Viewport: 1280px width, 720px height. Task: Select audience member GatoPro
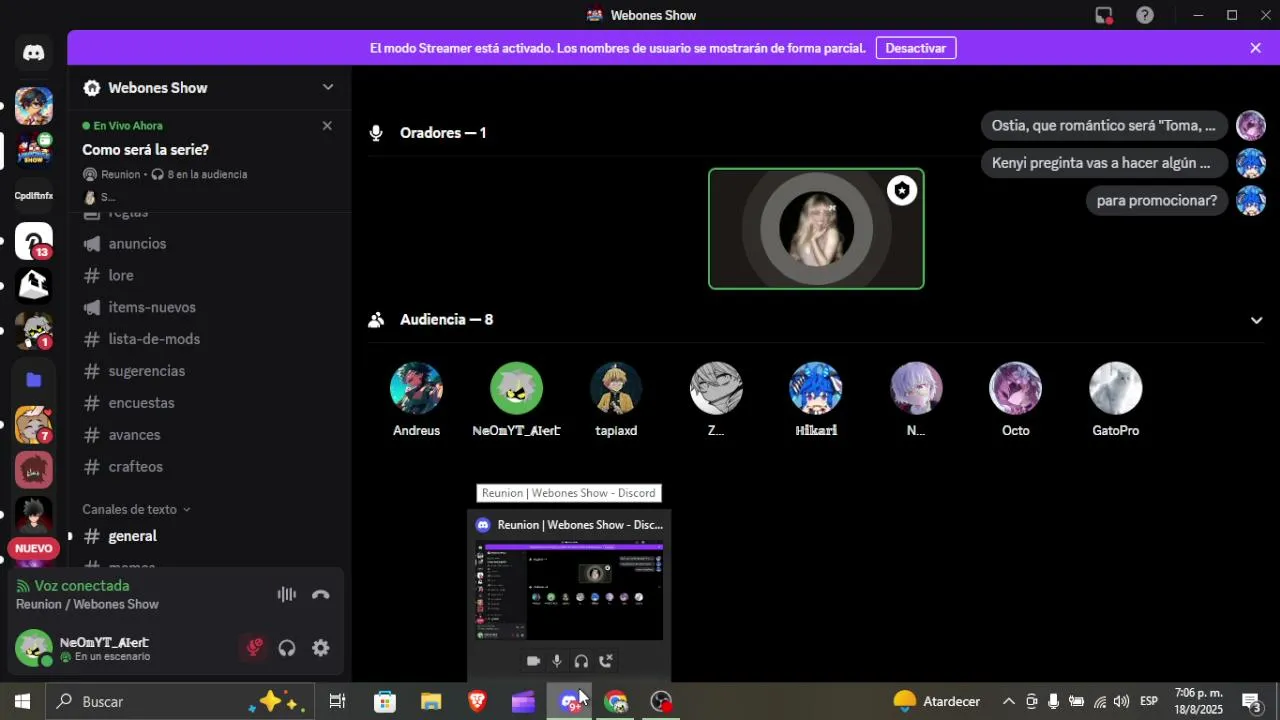pos(1116,400)
